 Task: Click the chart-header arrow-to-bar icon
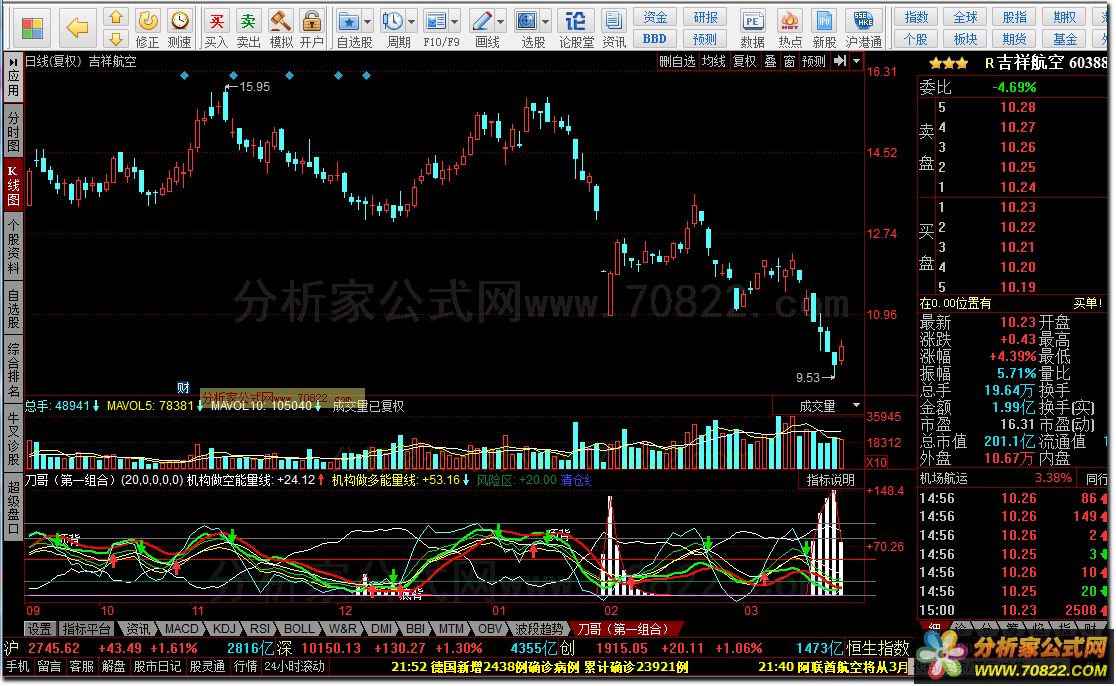840,61
